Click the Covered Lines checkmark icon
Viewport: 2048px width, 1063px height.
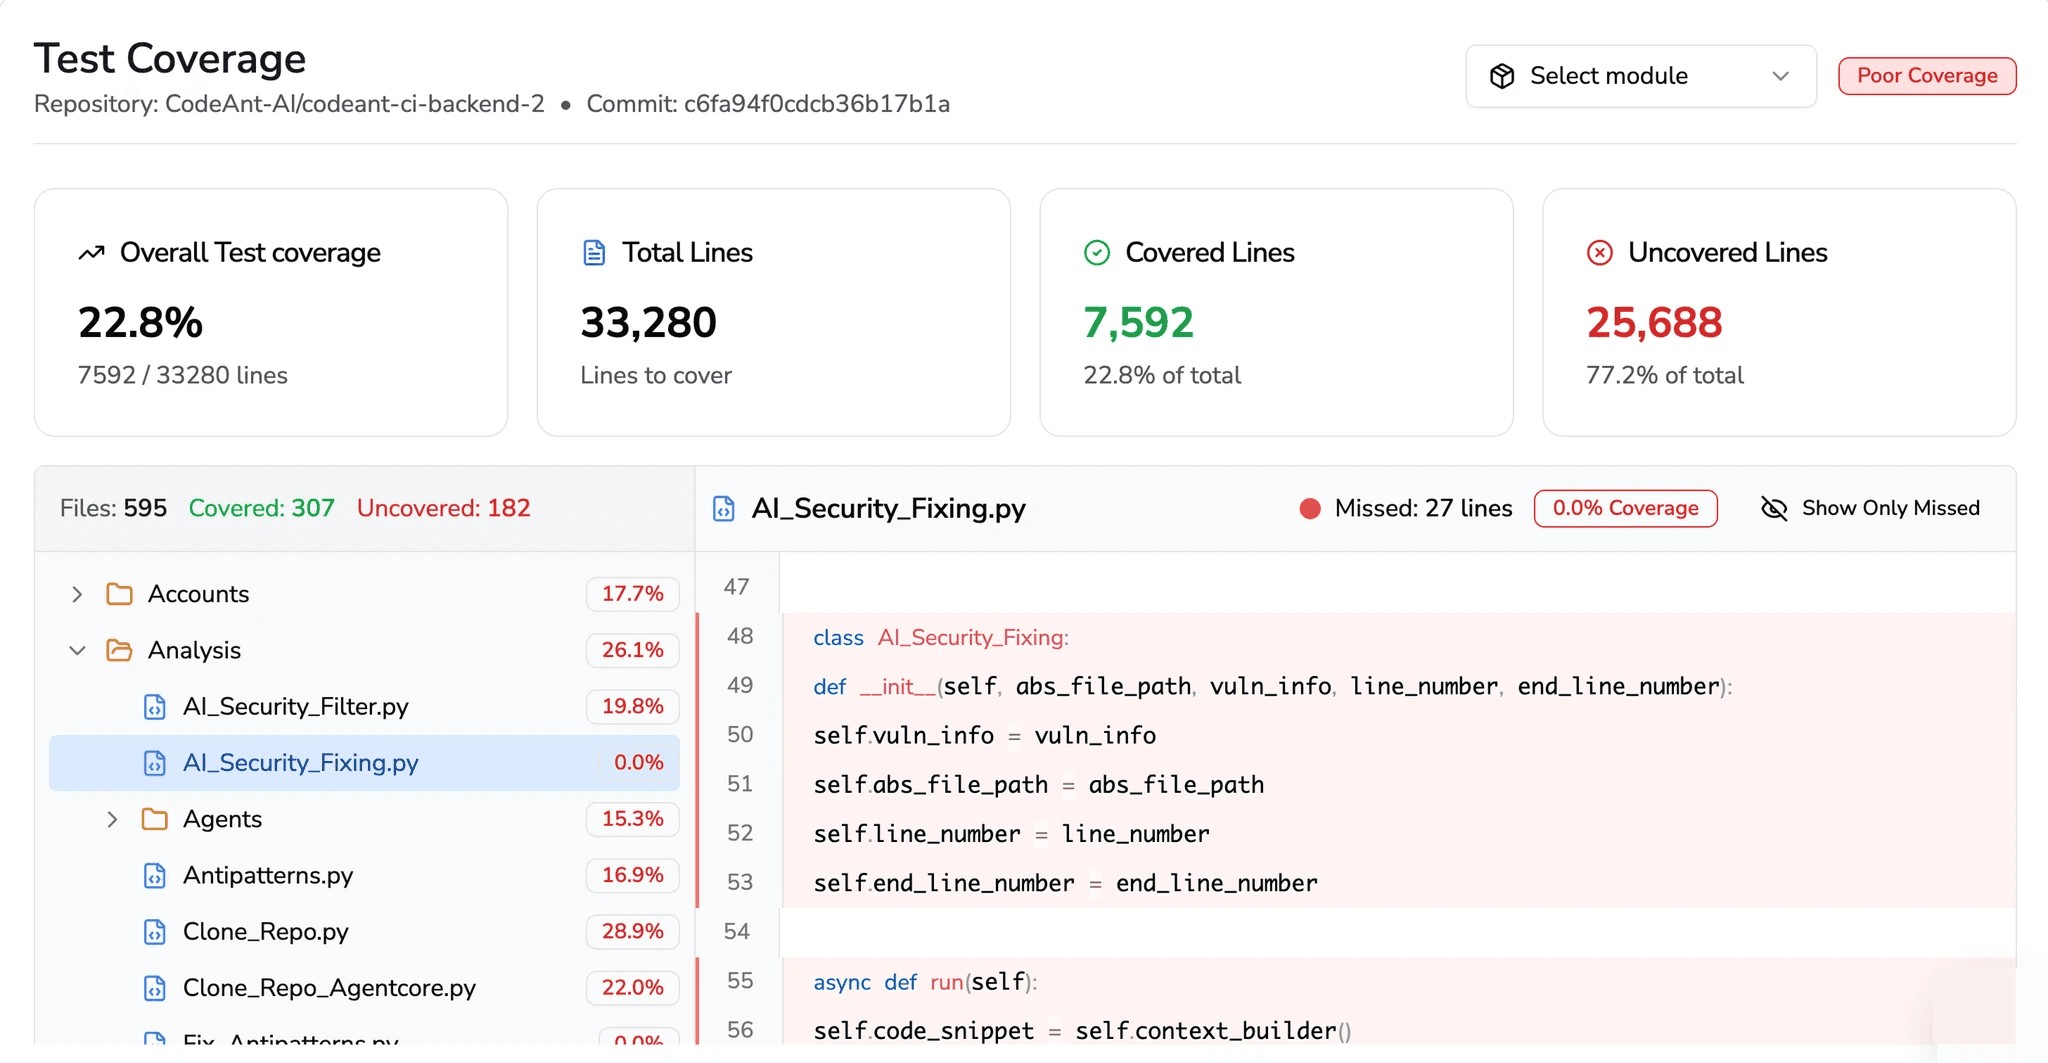1097,253
